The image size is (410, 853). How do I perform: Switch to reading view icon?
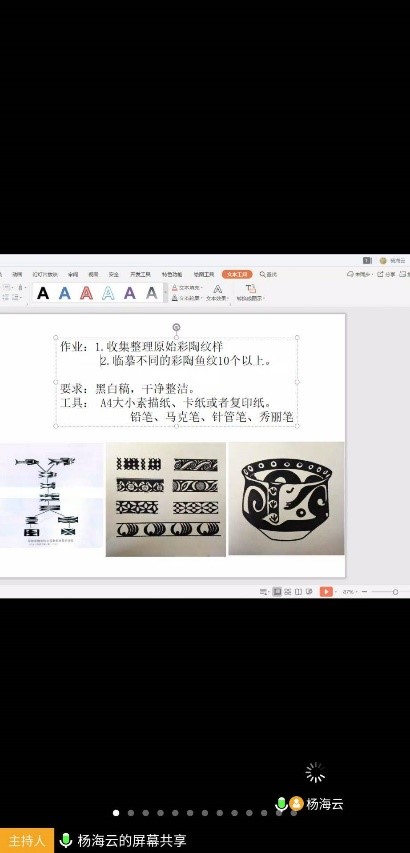[x=298, y=591]
